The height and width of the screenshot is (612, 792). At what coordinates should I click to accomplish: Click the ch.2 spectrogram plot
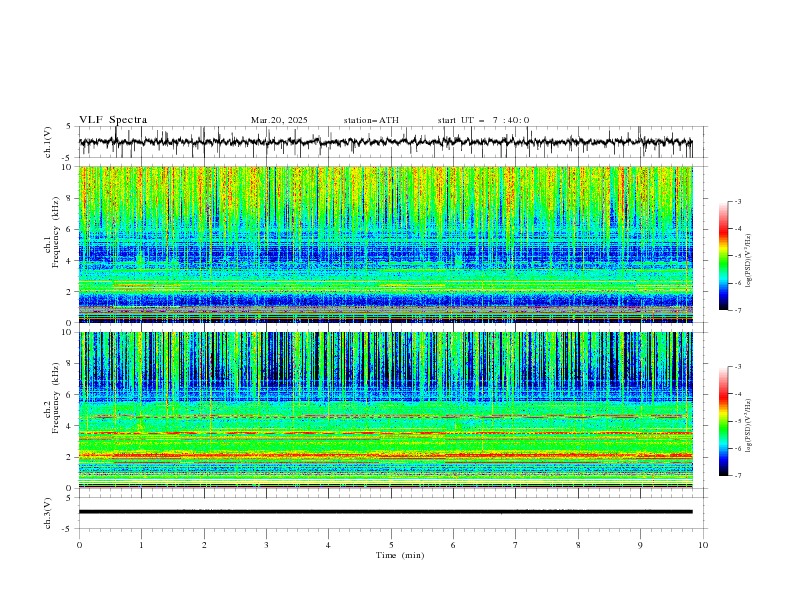[386, 410]
